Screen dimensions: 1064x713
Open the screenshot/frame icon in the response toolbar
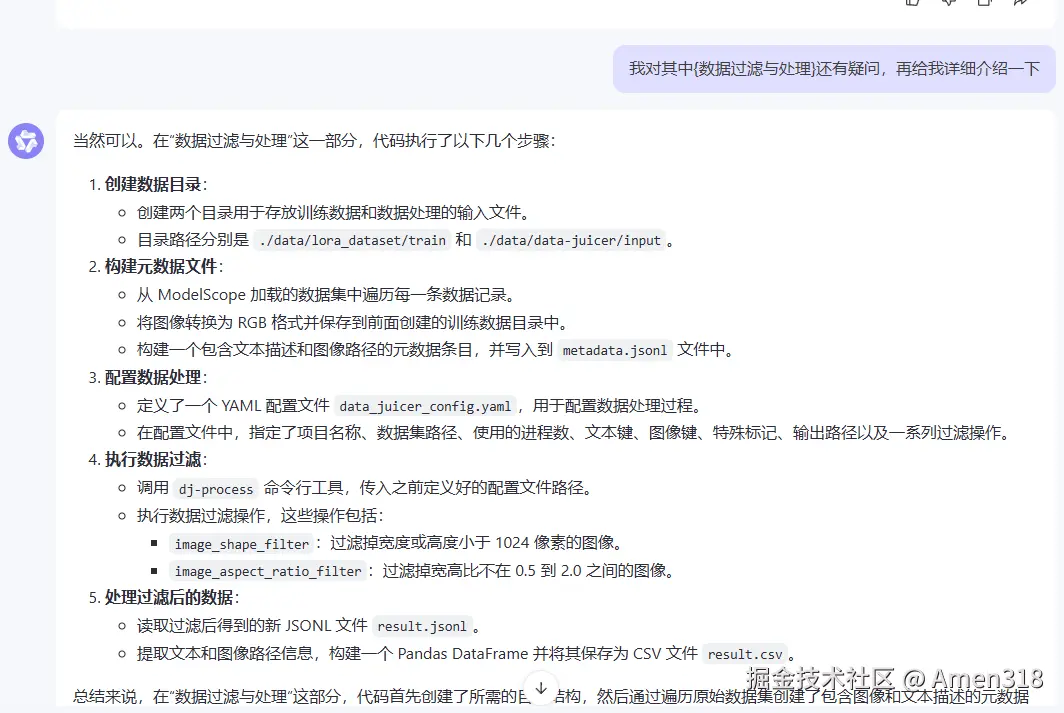coord(984,4)
